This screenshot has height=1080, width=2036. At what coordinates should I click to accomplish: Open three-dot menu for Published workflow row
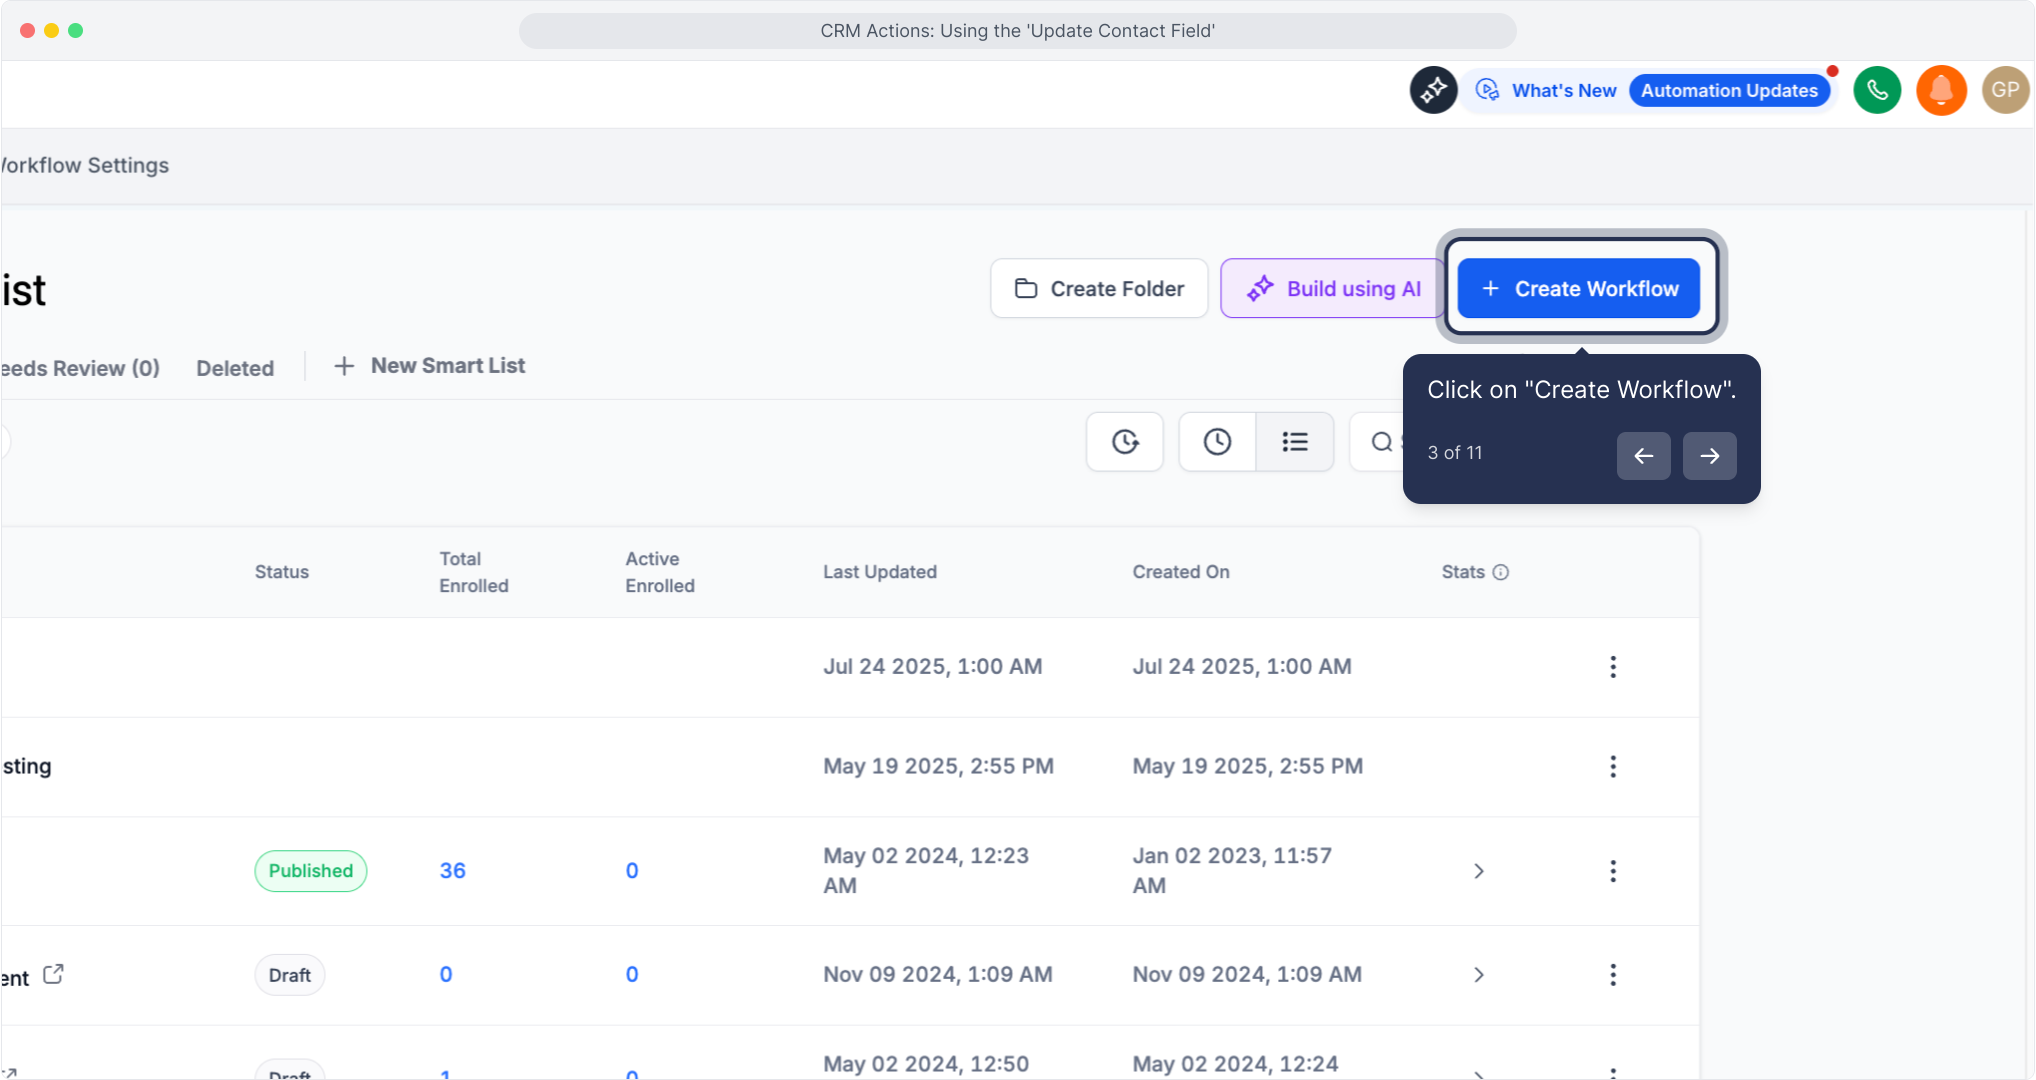tap(1613, 871)
